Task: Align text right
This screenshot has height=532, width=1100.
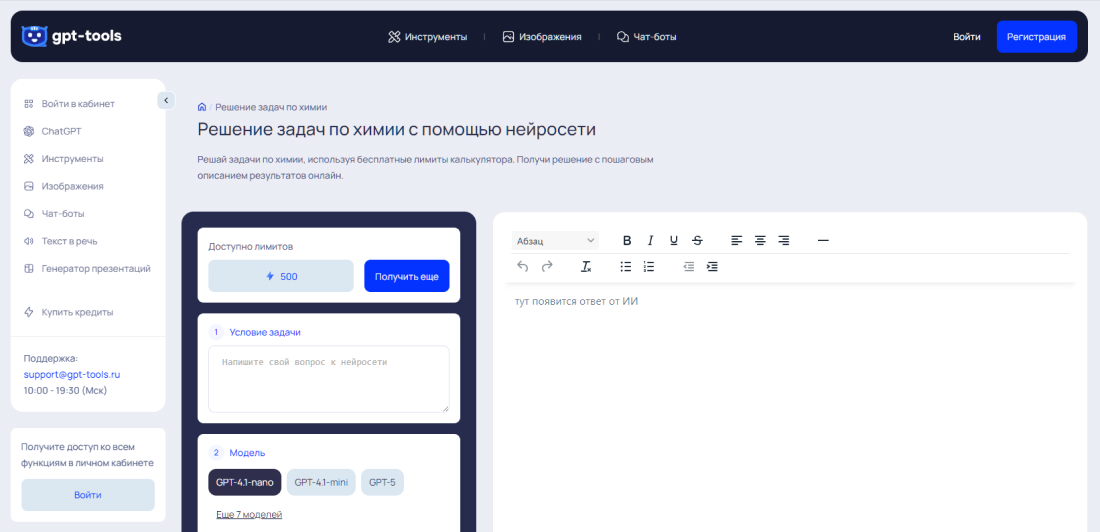Action: click(784, 241)
